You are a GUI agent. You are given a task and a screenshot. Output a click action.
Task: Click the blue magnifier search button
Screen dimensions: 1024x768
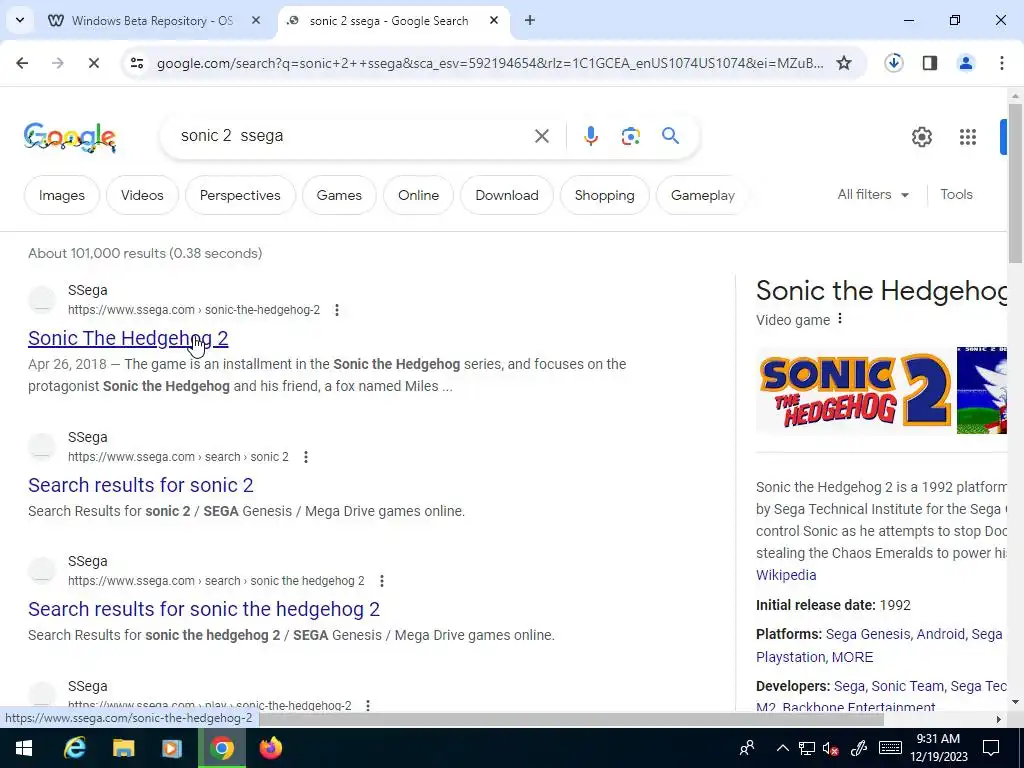click(x=670, y=136)
